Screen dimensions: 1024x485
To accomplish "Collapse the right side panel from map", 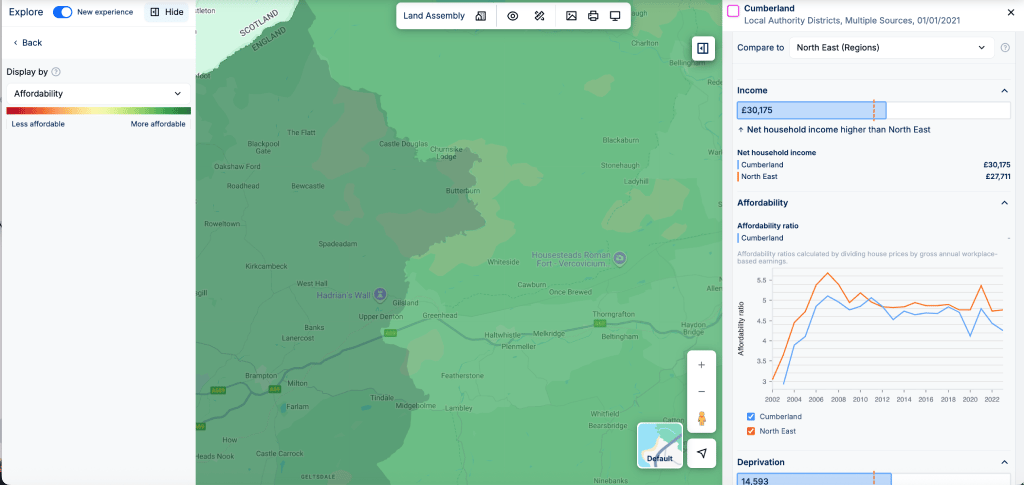I will 702,48.
